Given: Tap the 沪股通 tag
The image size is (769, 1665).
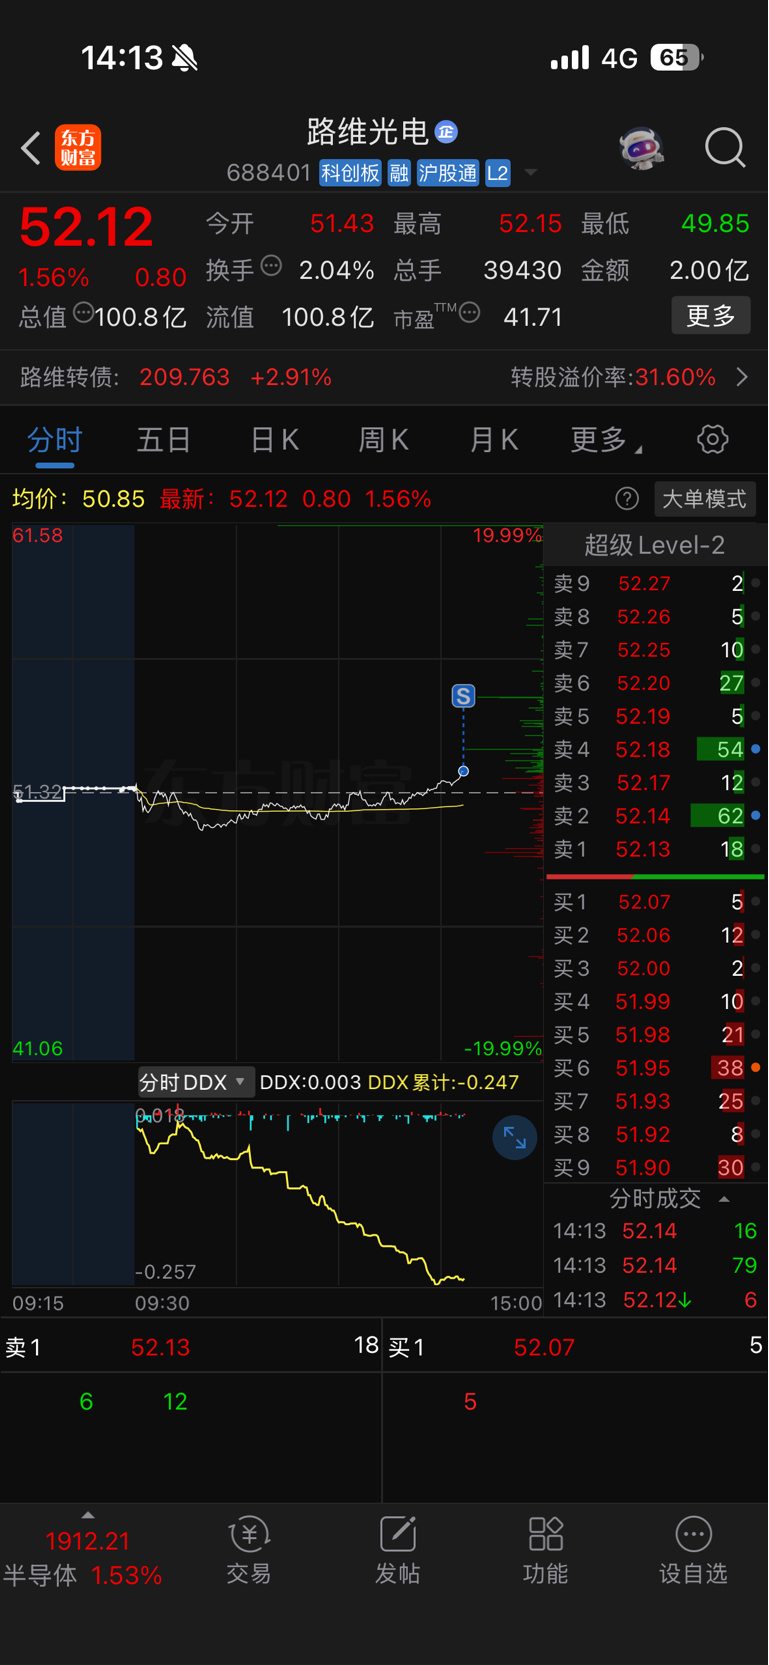Looking at the screenshot, I should point(447,173).
